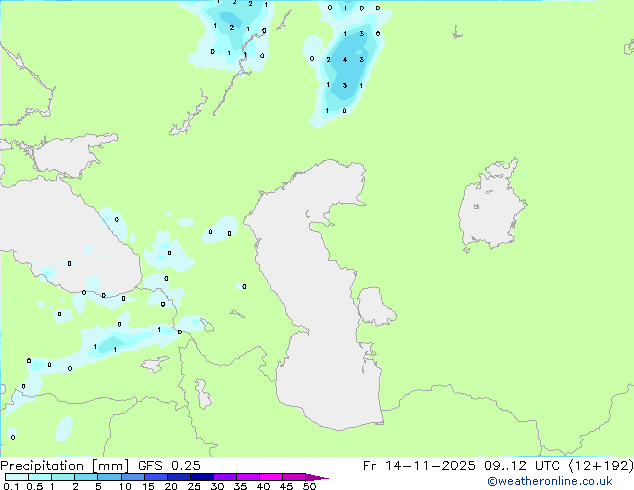The width and height of the screenshot is (634, 490).
Task: Select the 15–20 mm legend swatch
Action: (x=156, y=477)
